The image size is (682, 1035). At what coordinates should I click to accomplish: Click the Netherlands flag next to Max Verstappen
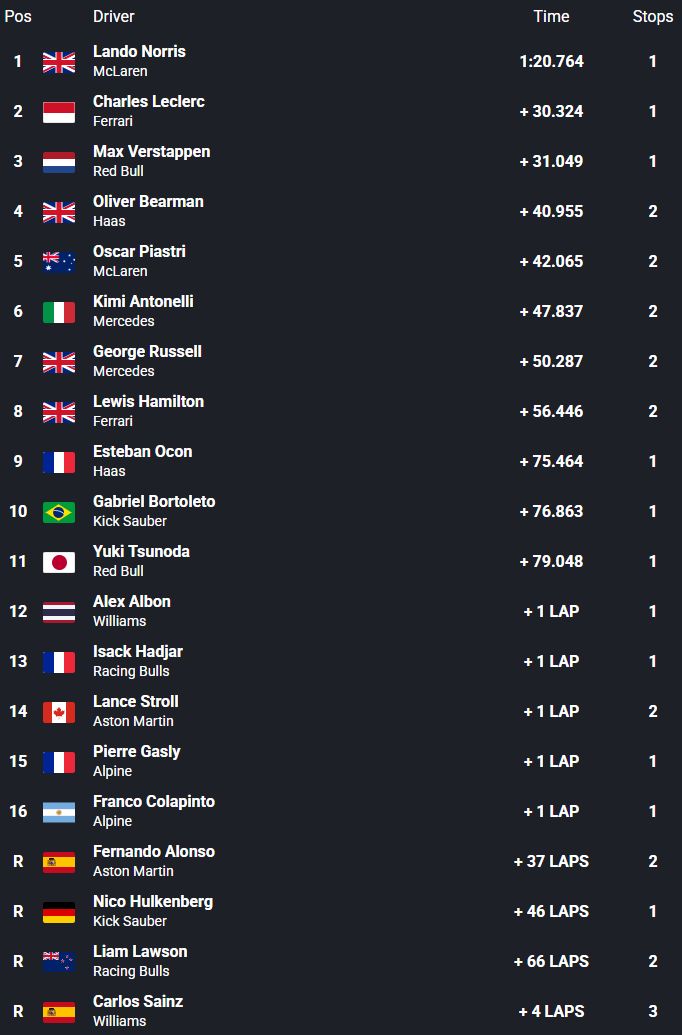(59, 162)
